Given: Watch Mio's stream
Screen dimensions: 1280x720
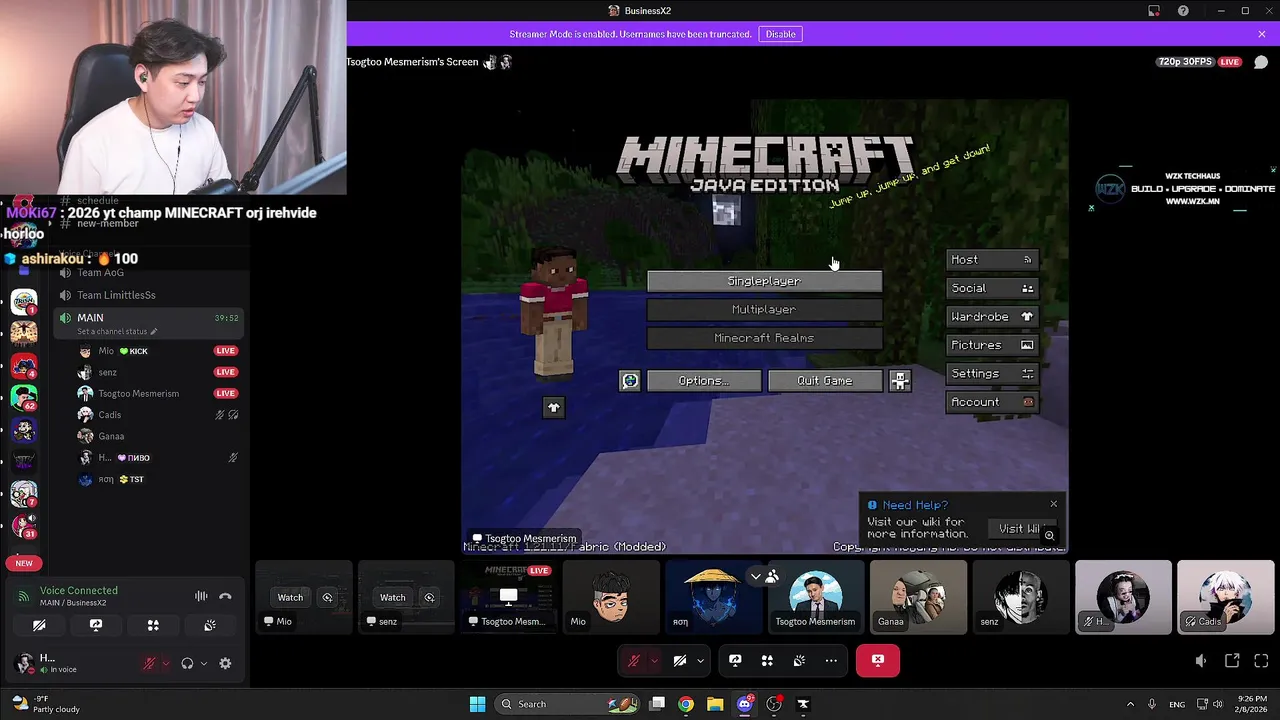Looking at the screenshot, I should 290,597.
